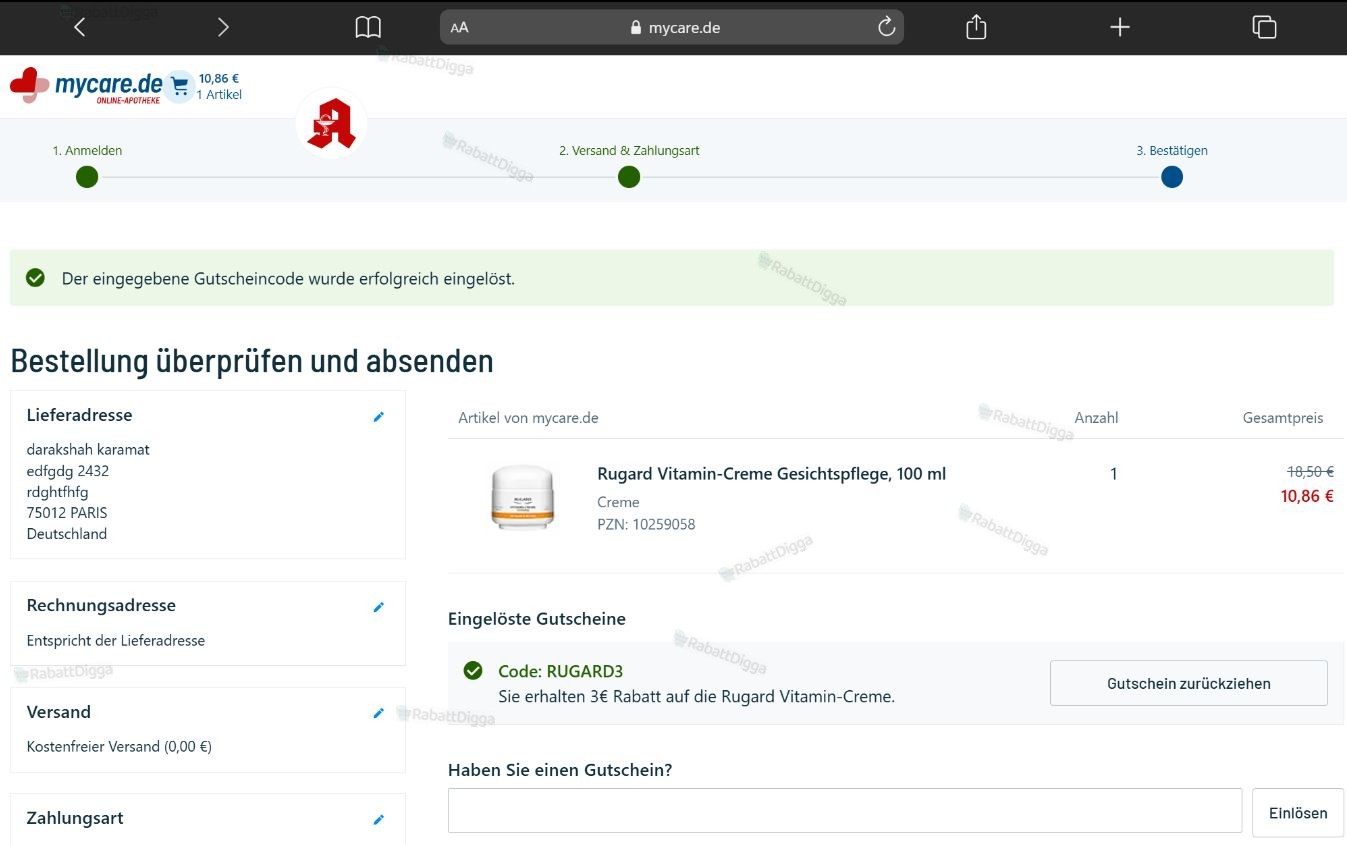Screen dimensions: 1347x845
Task: Show all open tabs overview icon
Action: tap(1264, 27)
